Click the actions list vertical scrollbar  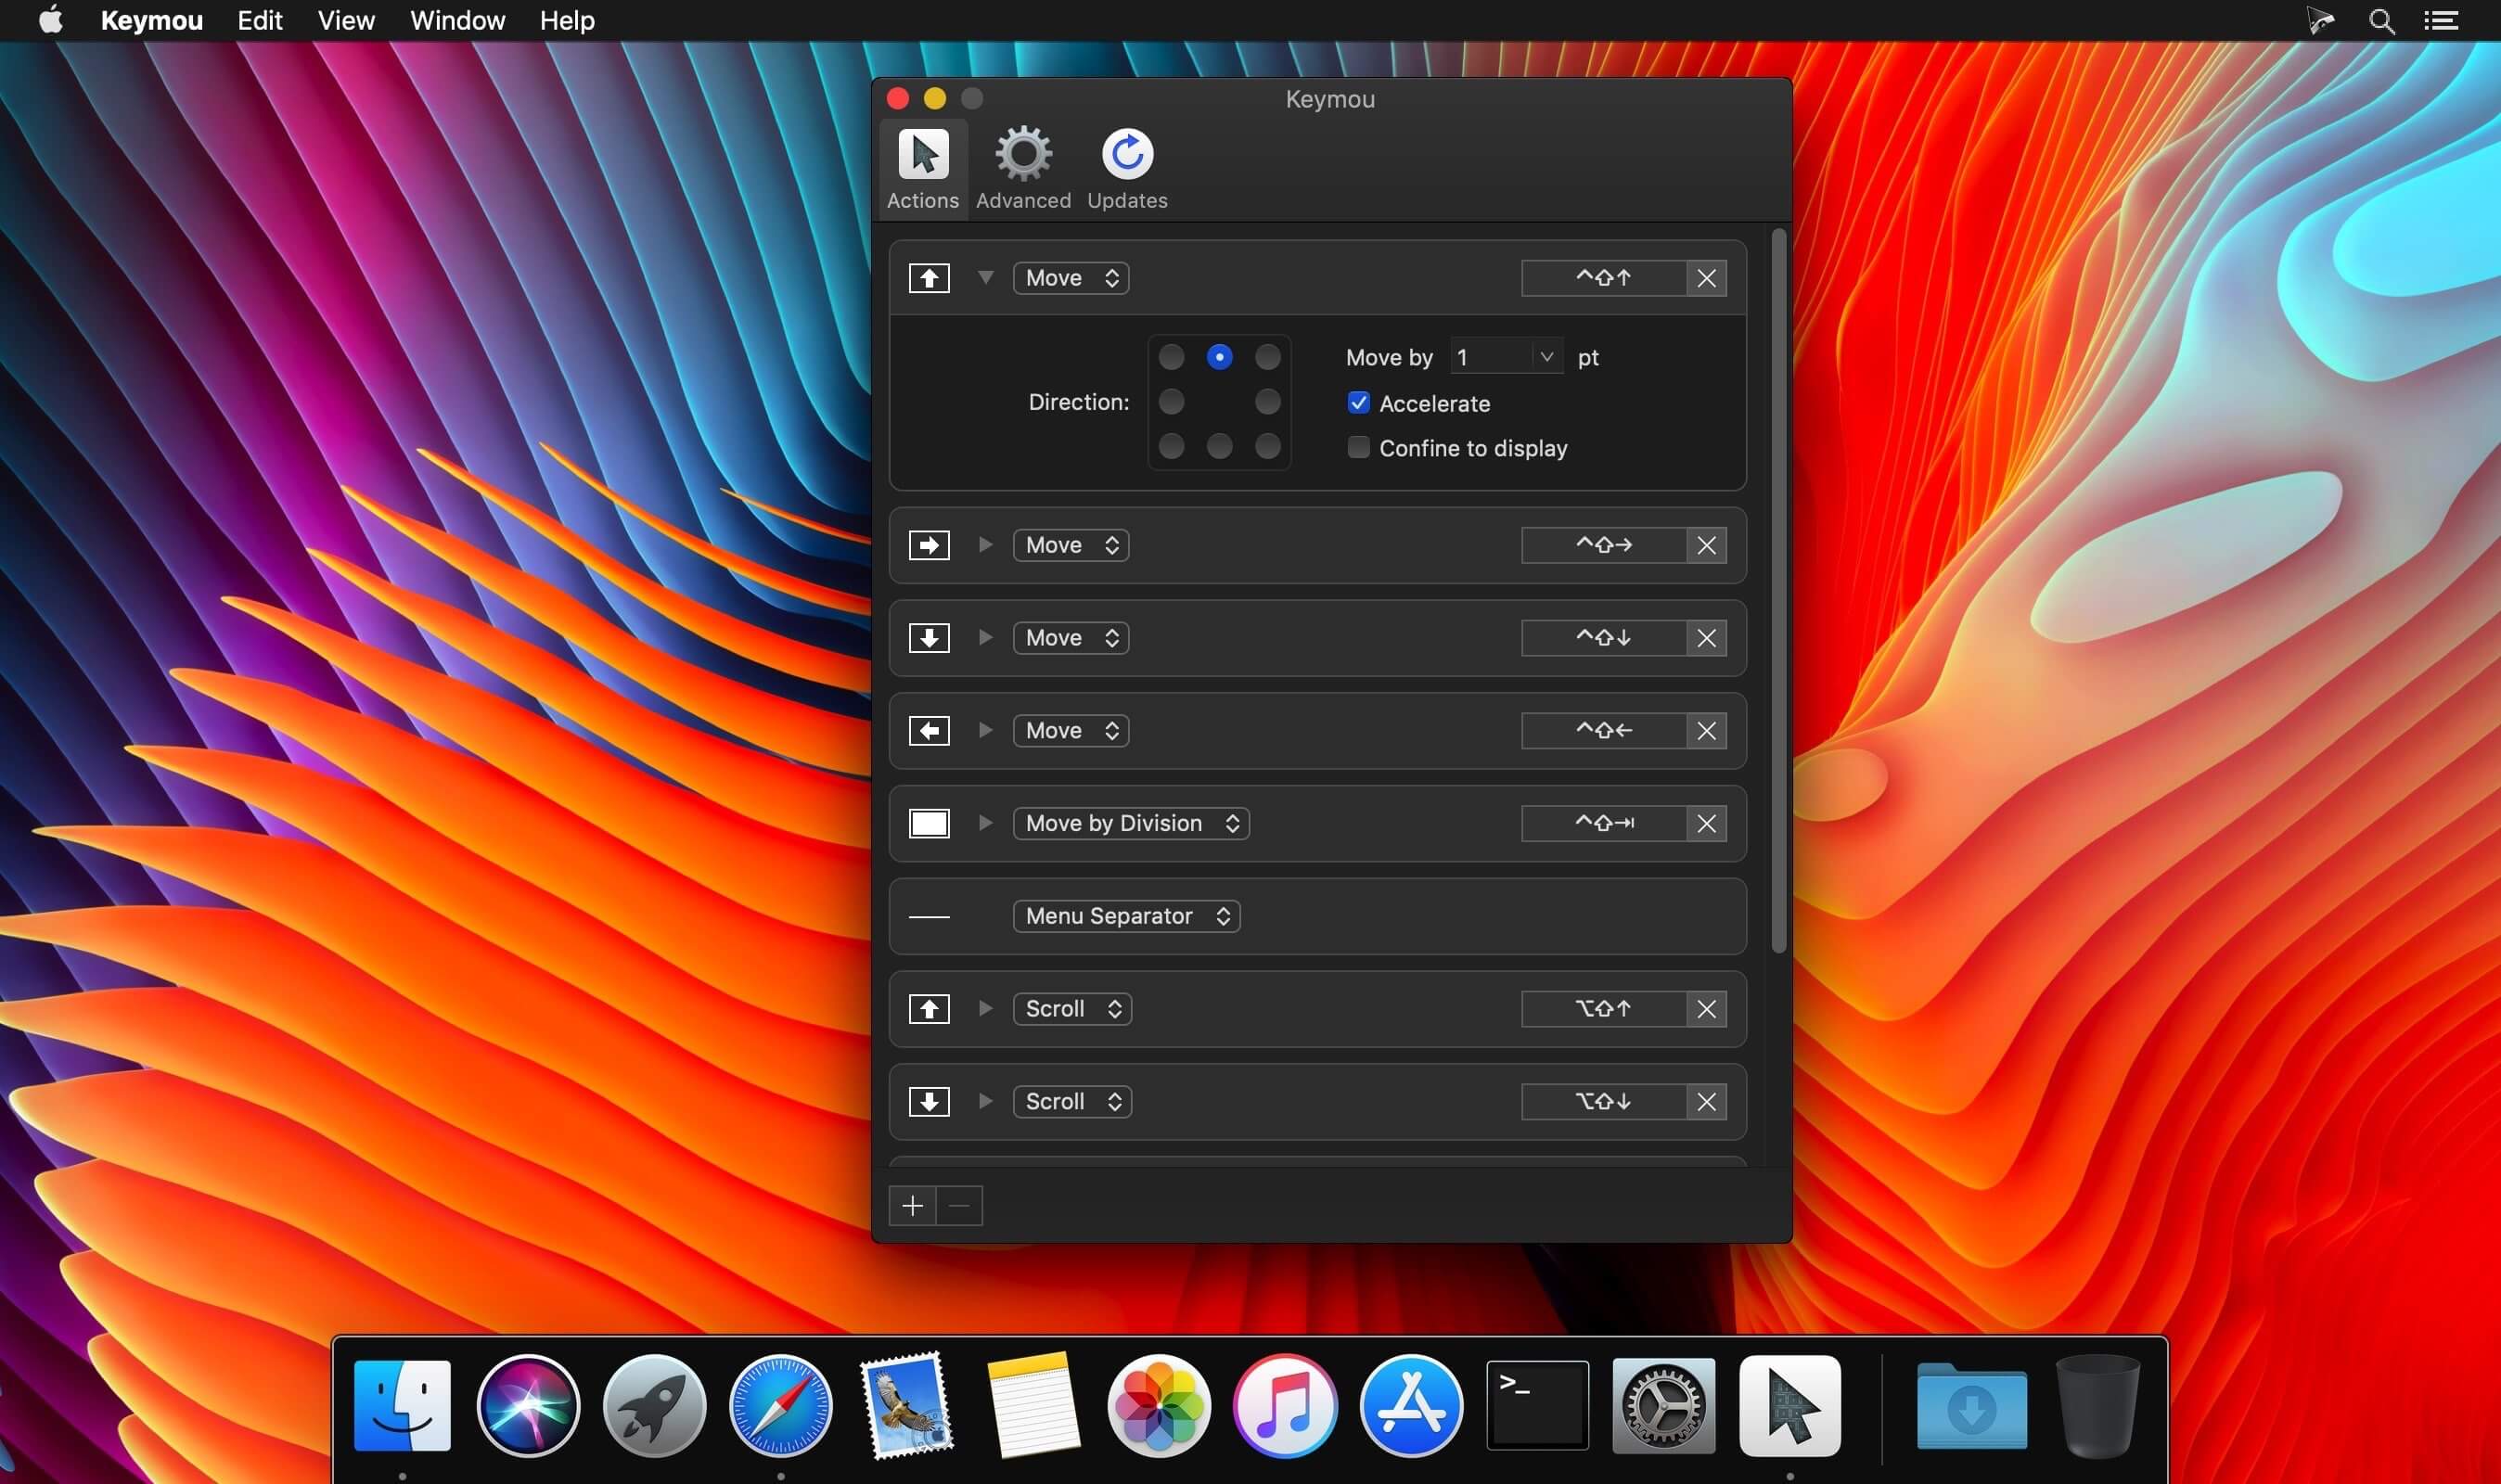1778,590
